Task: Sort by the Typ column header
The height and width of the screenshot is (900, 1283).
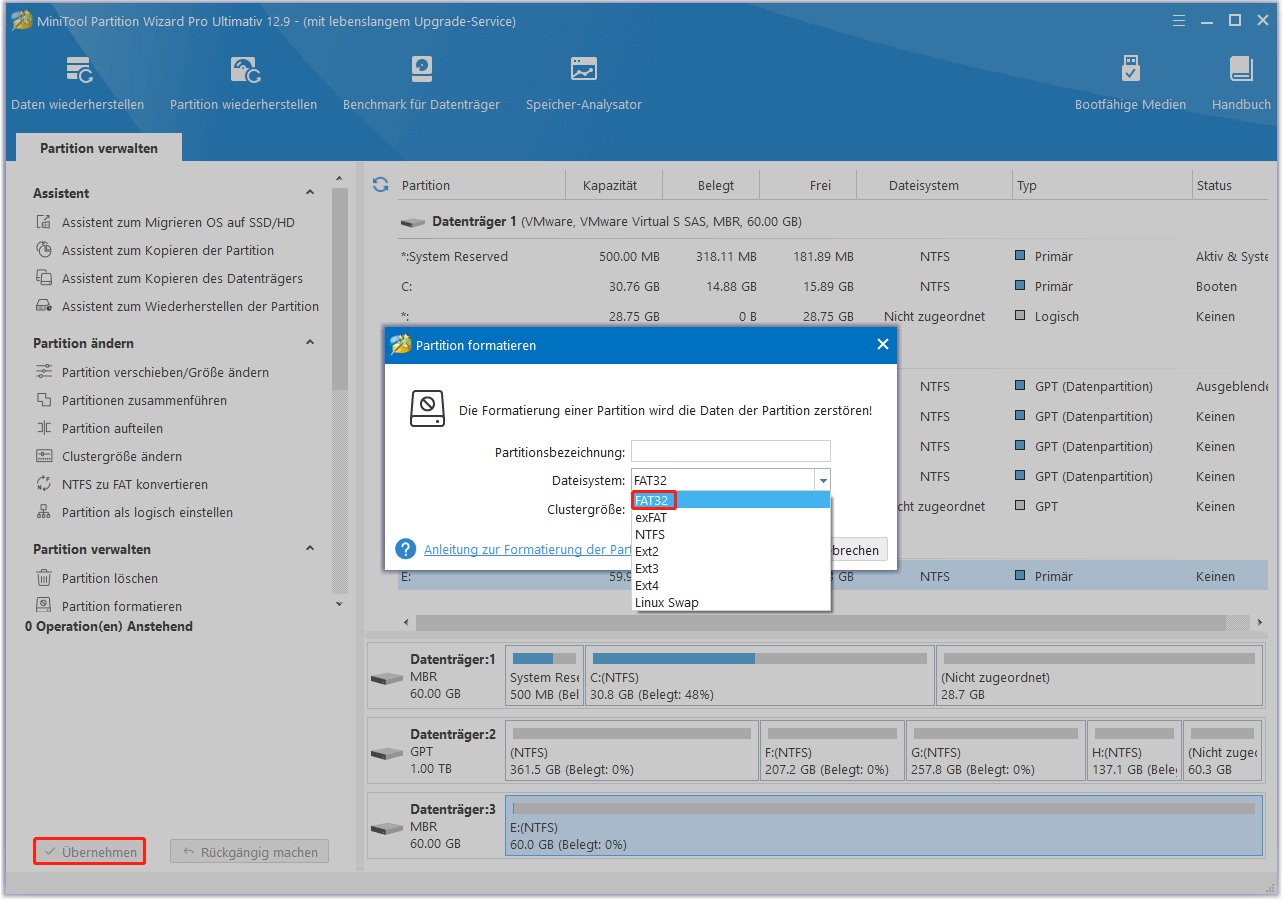Action: (1102, 185)
